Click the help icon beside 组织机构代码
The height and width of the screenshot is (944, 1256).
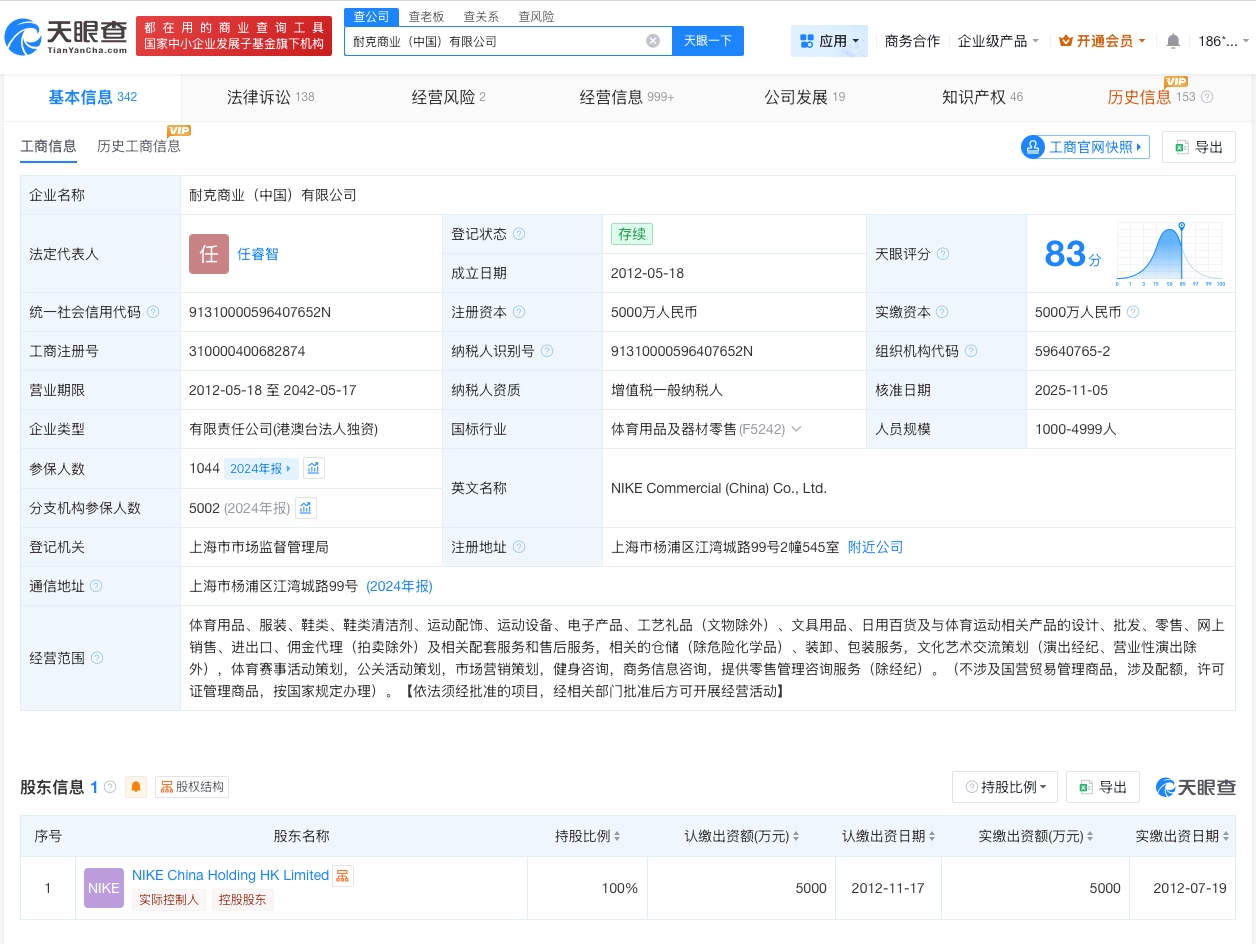coord(971,351)
